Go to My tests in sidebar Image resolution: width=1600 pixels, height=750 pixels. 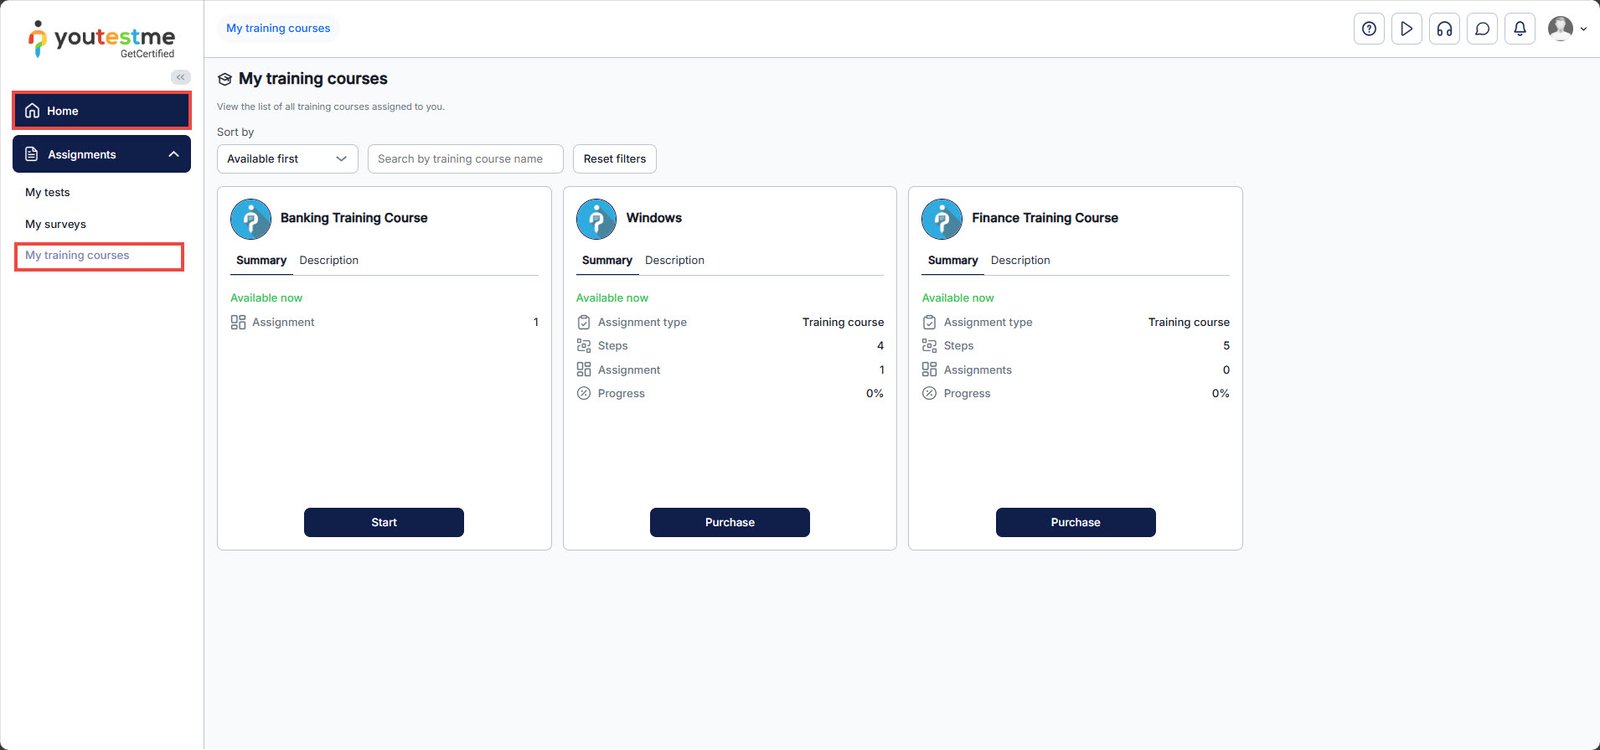click(48, 192)
